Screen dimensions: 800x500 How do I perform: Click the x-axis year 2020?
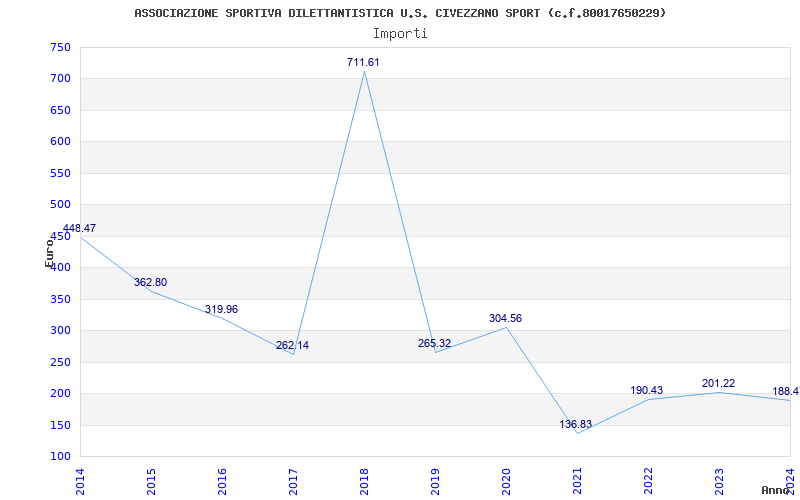[506, 482]
